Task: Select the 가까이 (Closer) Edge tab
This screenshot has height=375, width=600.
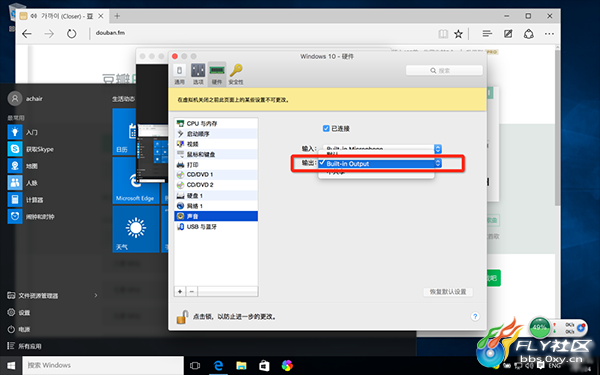Action: [61, 16]
